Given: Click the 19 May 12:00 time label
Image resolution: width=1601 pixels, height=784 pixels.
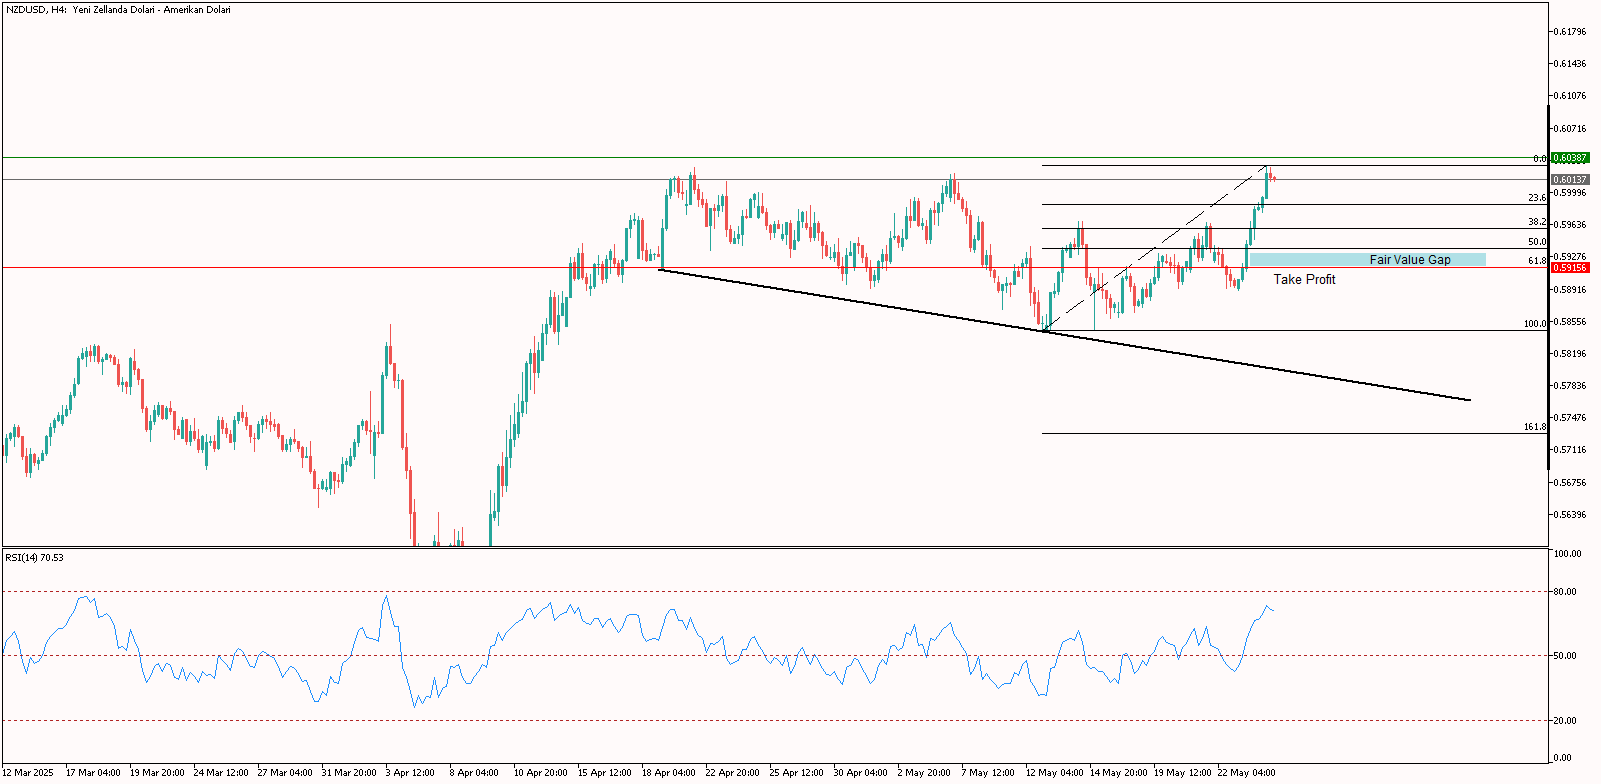Looking at the screenshot, I should [1182, 773].
